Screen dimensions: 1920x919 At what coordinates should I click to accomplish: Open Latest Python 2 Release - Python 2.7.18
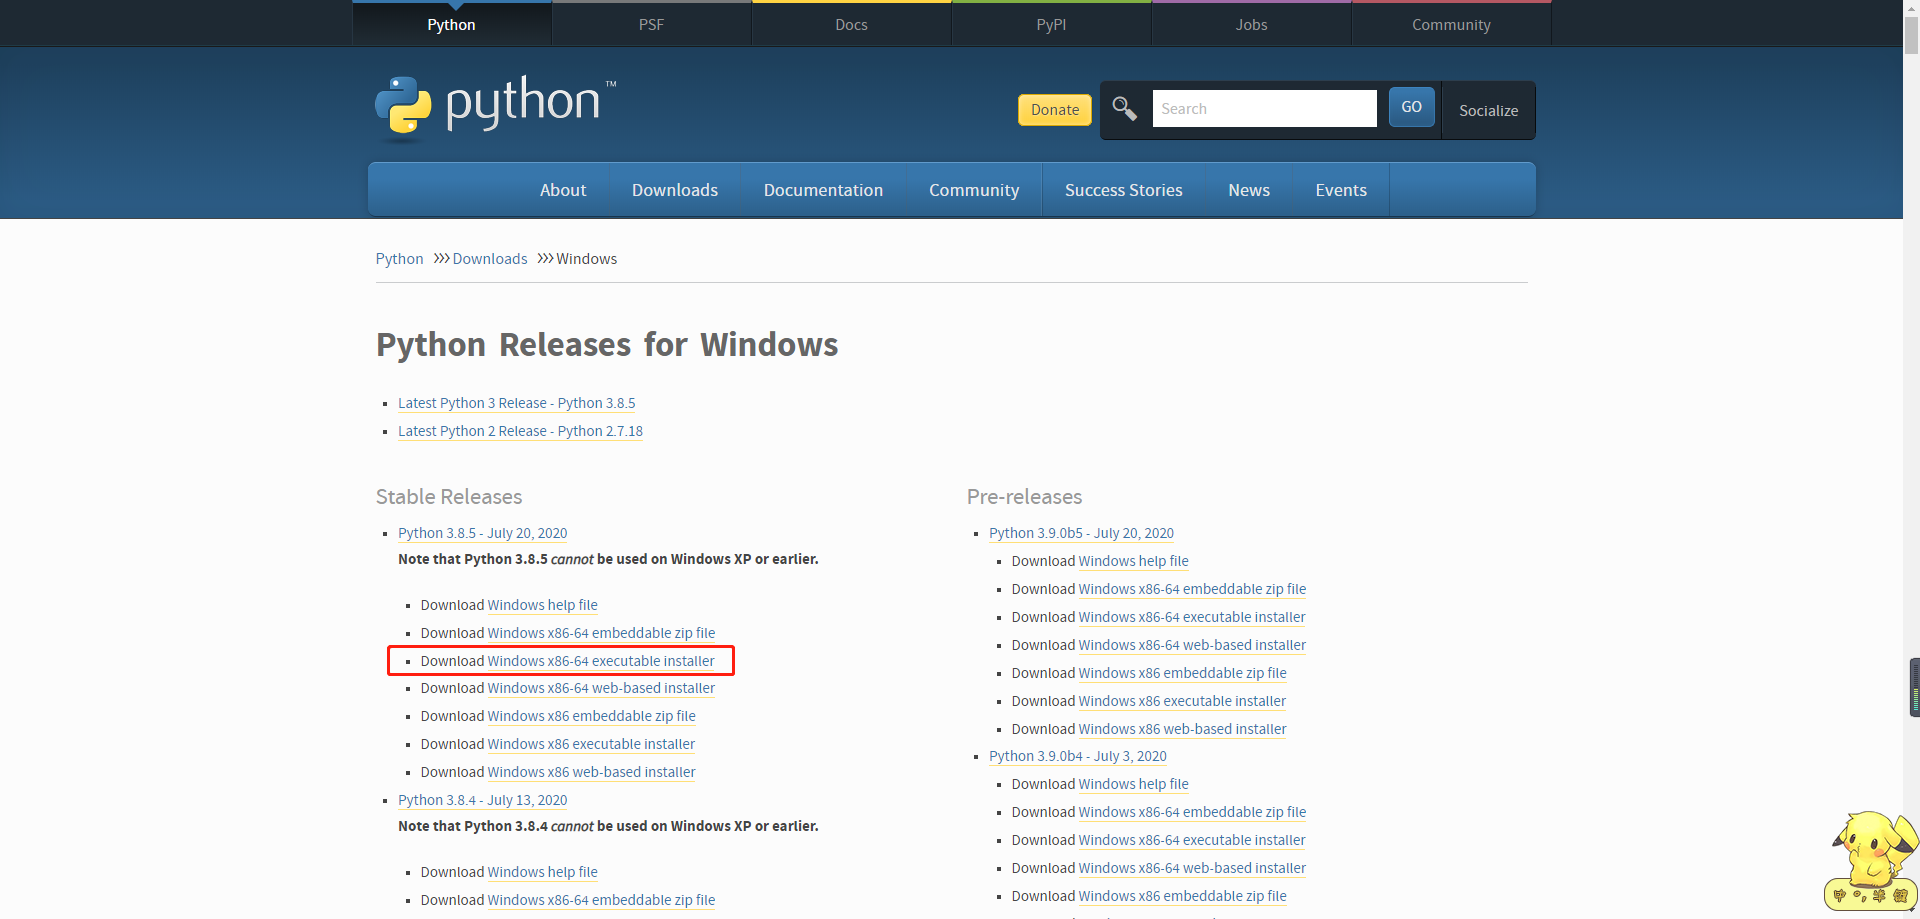[519, 431]
